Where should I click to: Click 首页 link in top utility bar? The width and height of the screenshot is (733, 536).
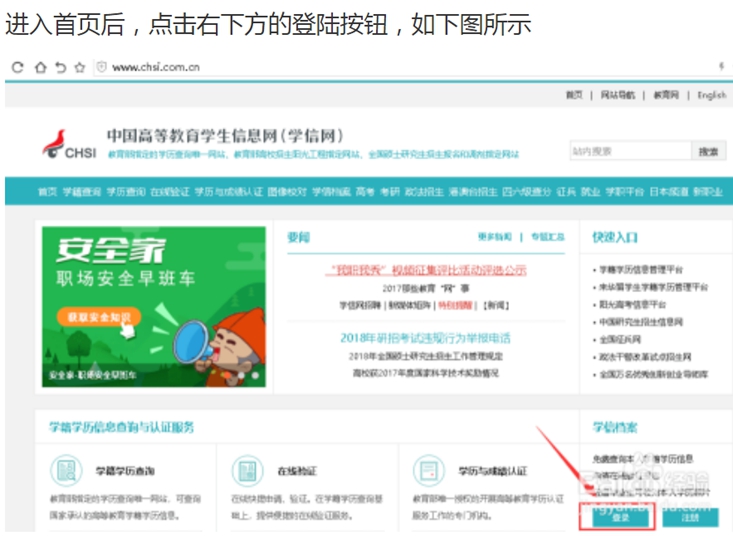[x=574, y=95]
